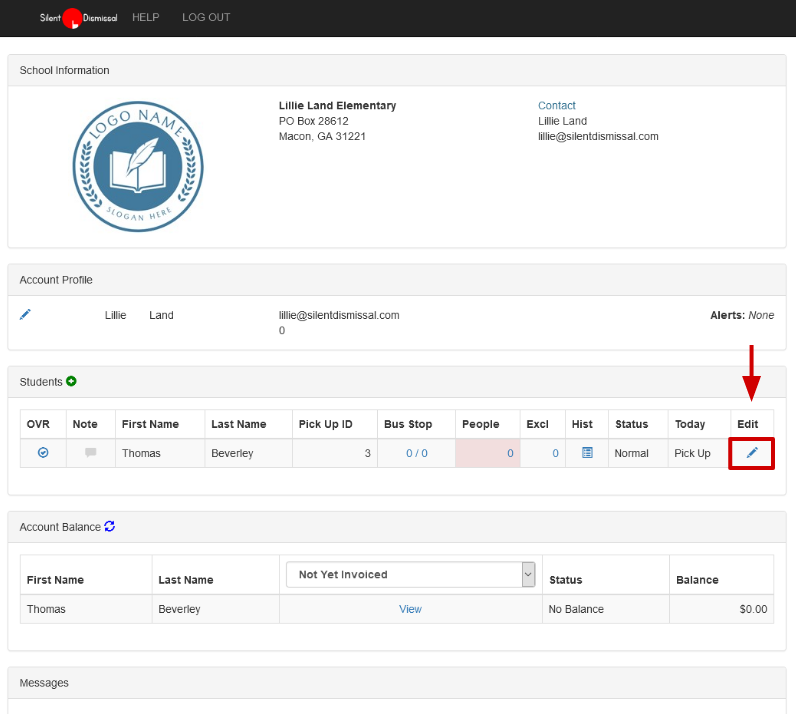Open Bus Stop 0 / 0 link
796x714 pixels.
point(416,453)
